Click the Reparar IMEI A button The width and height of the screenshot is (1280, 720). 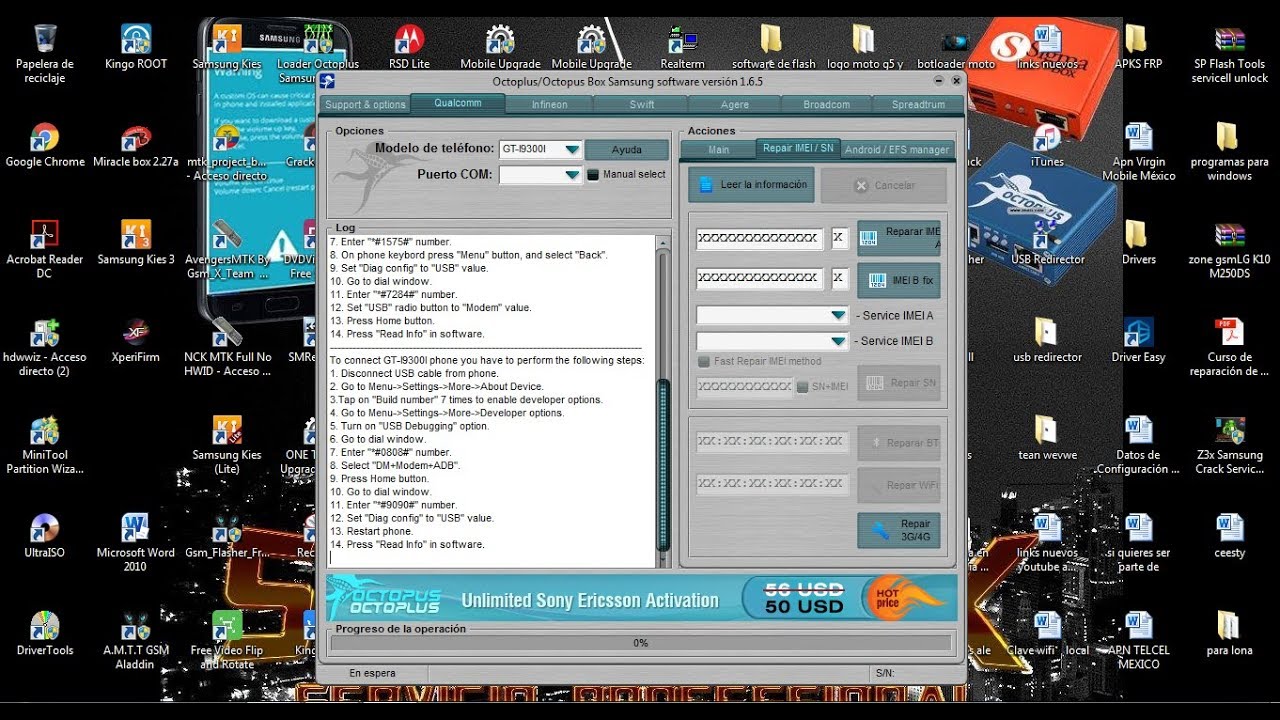coord(899,238)
